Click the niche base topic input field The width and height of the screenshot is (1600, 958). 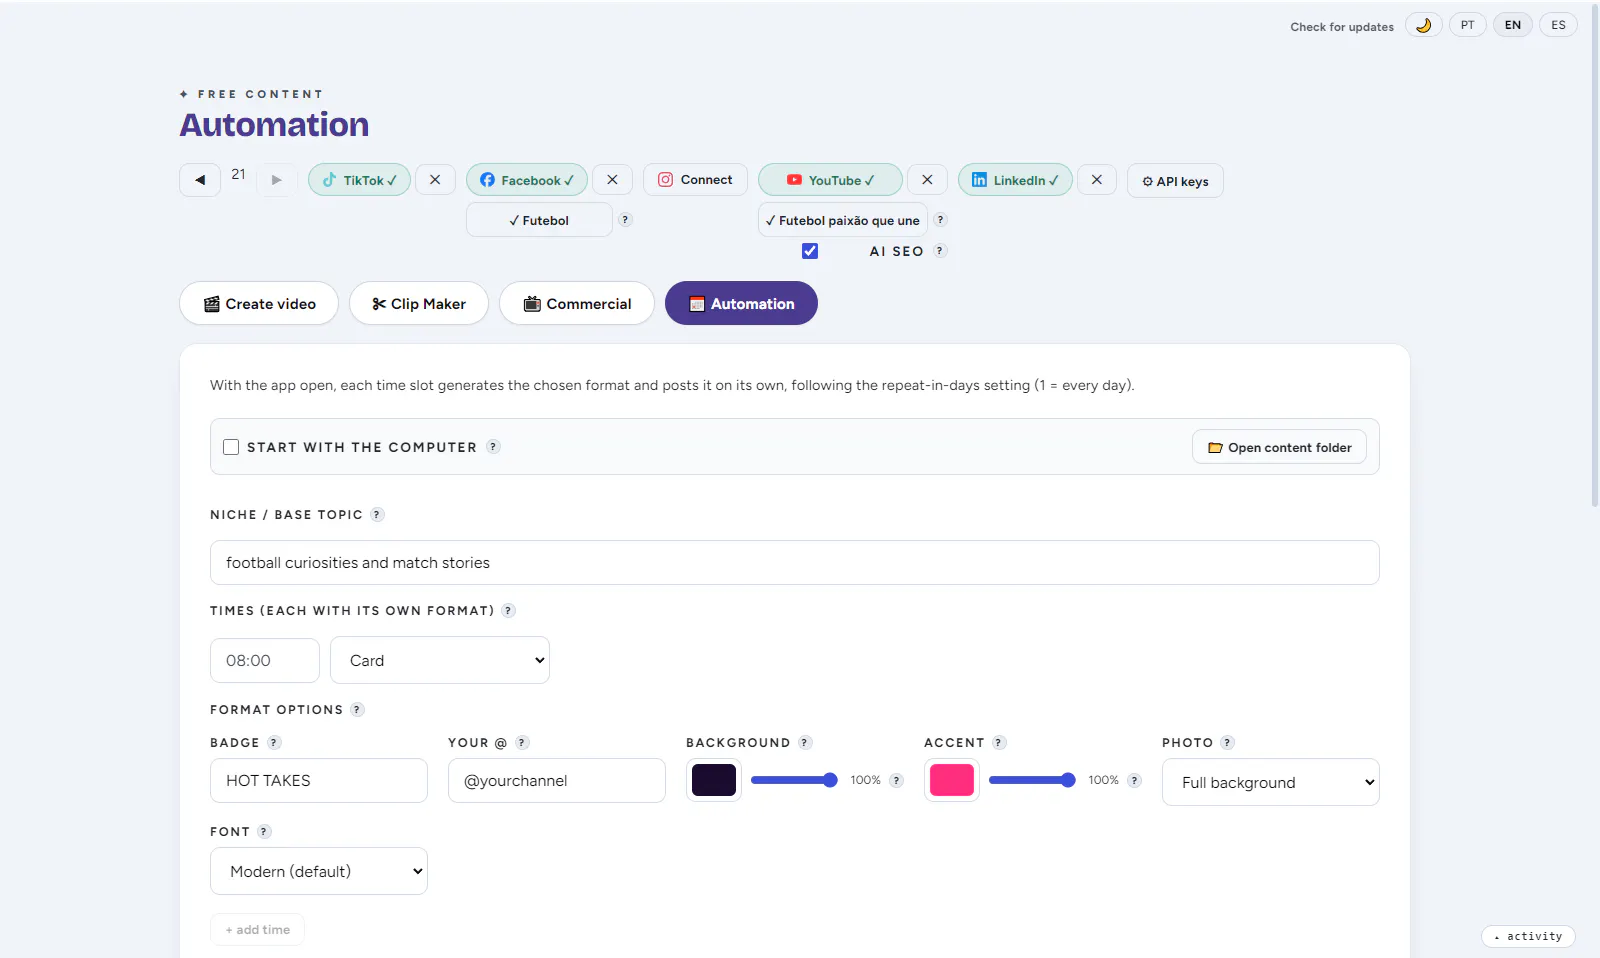(795, 562)
